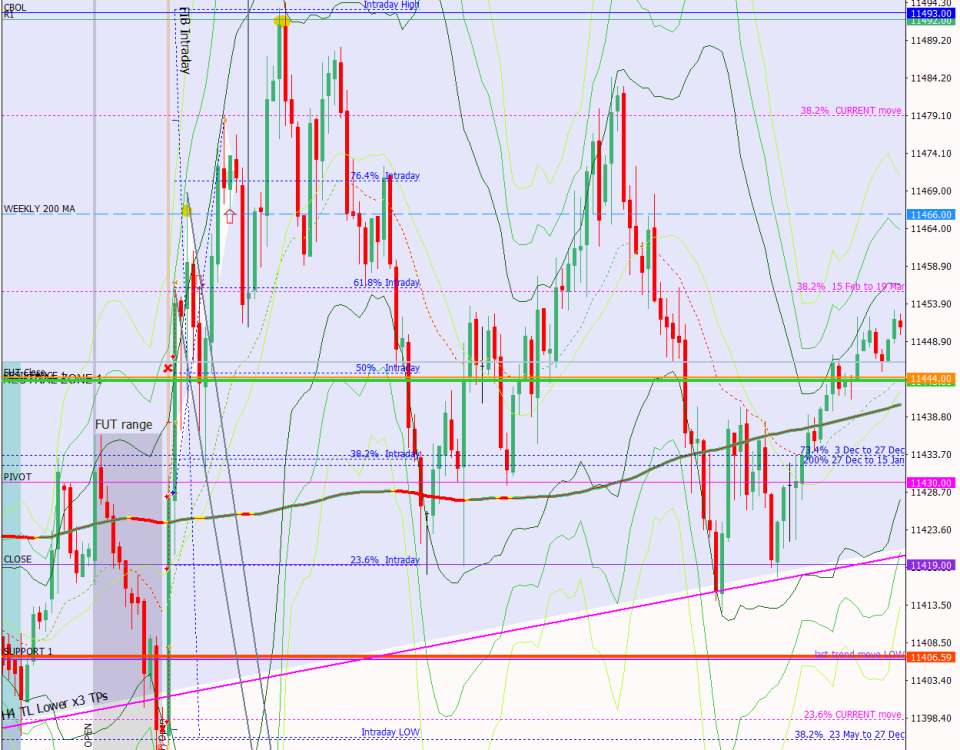Select the FUT range shaded box label
Image resolution: width=960 pixels, height=750 pixels.
tap(123, 424)
